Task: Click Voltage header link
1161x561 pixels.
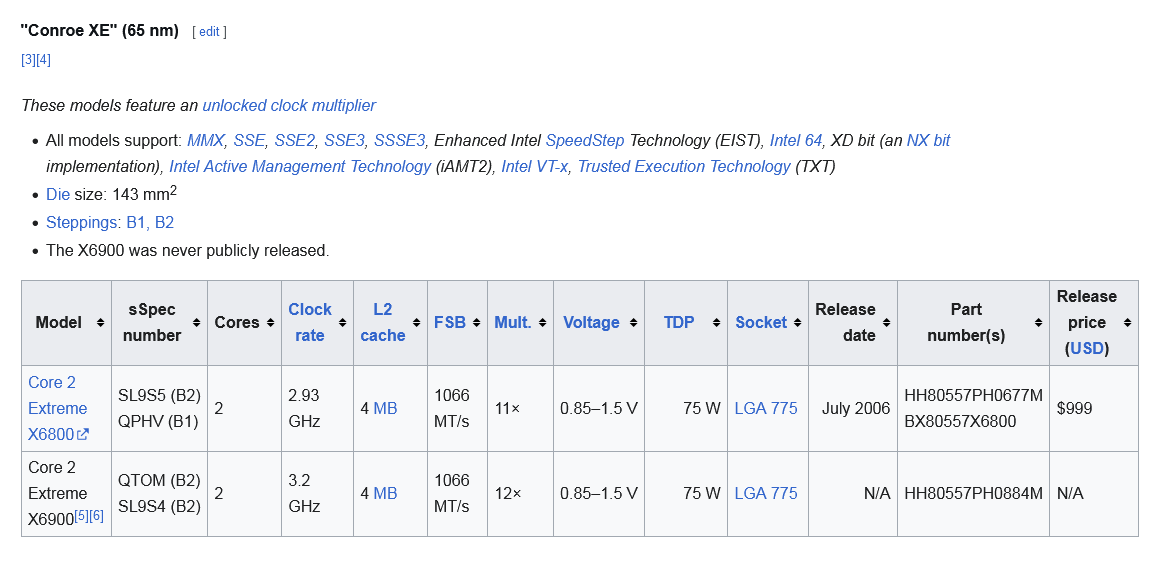Action: coord(591,323)
